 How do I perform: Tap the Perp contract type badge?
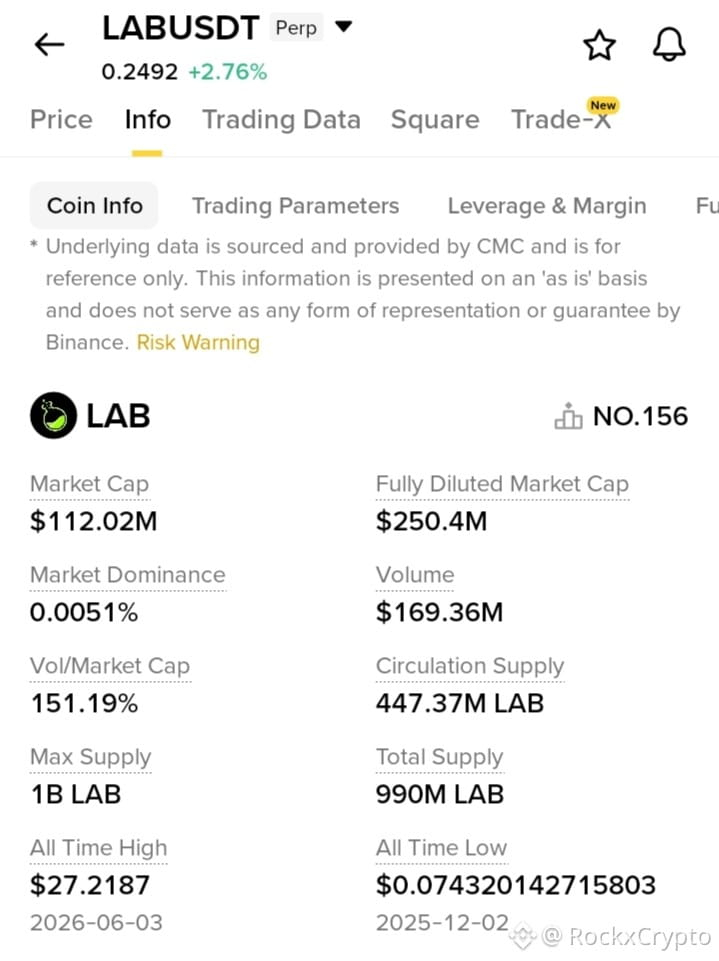[x=296, y=28]
